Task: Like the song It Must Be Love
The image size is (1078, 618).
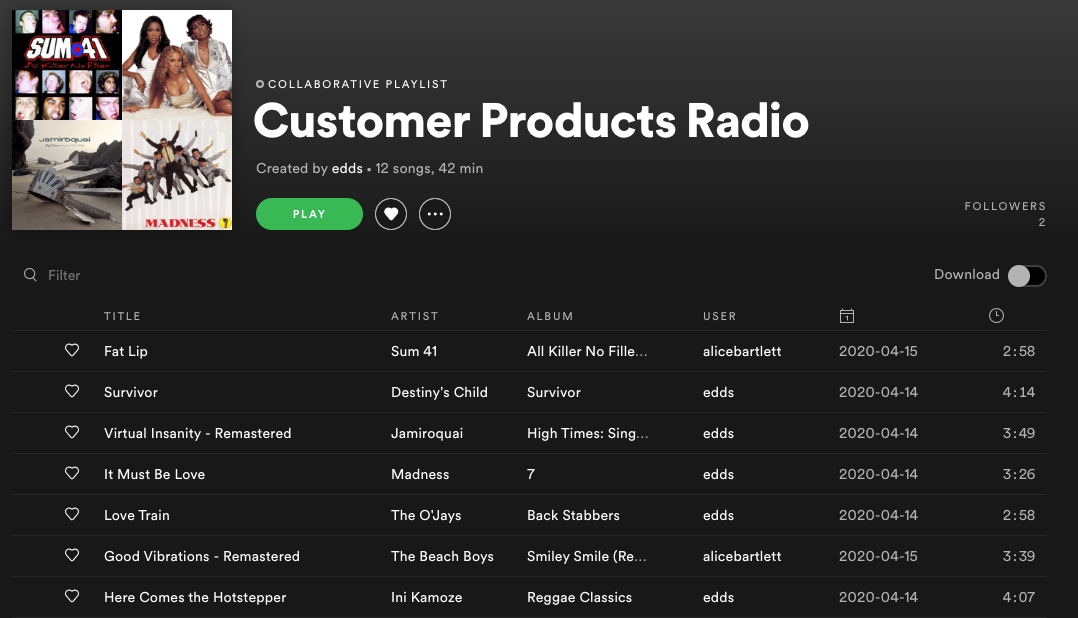Action: coord(71,474)
